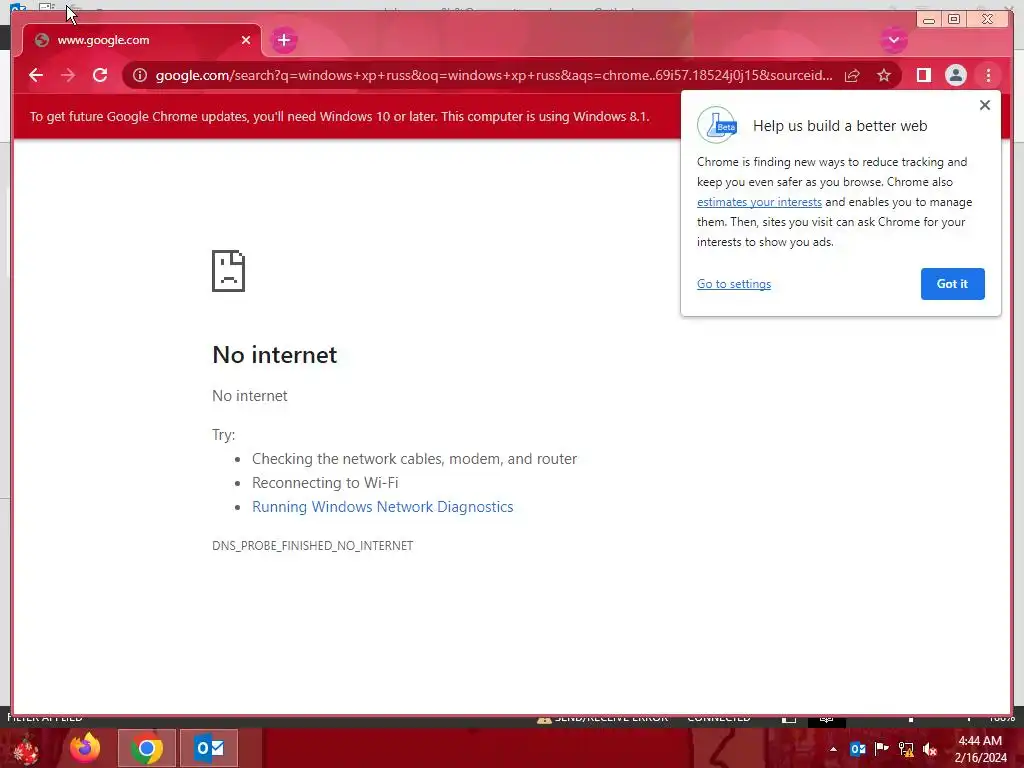Click 'Checking the network cables, modem, and router'
Image resolution: width=1024 pixels, height=768 pixels.
(414, 458)
